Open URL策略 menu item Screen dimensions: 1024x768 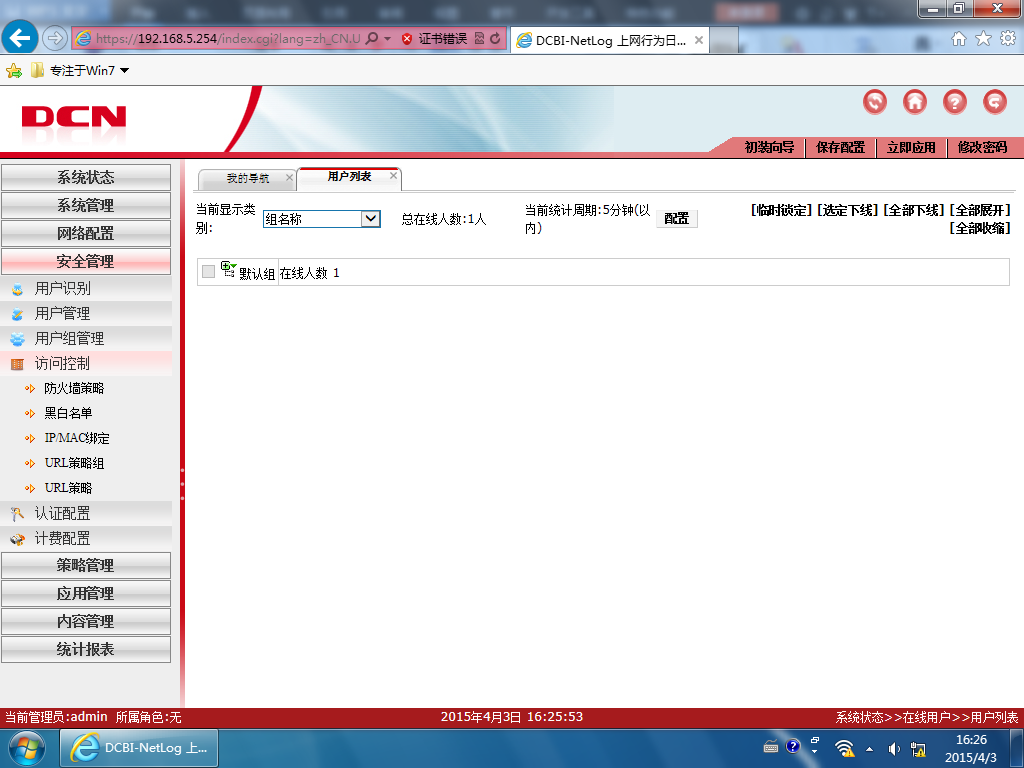point(68,488)
